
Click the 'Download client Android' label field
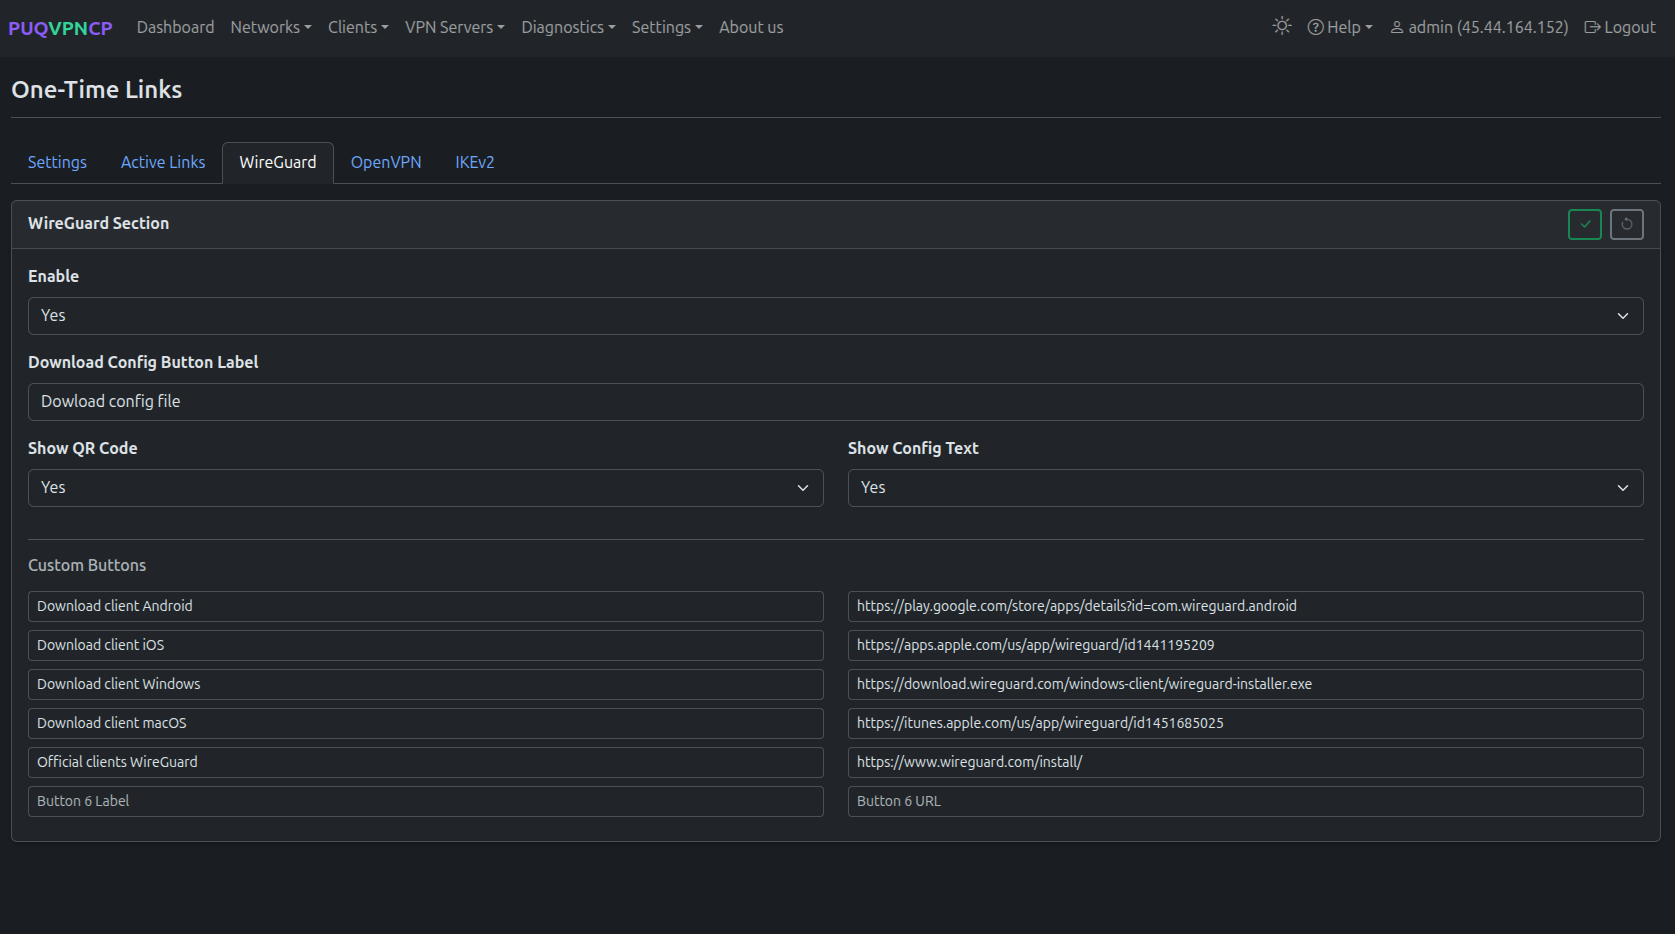(425, 606)
